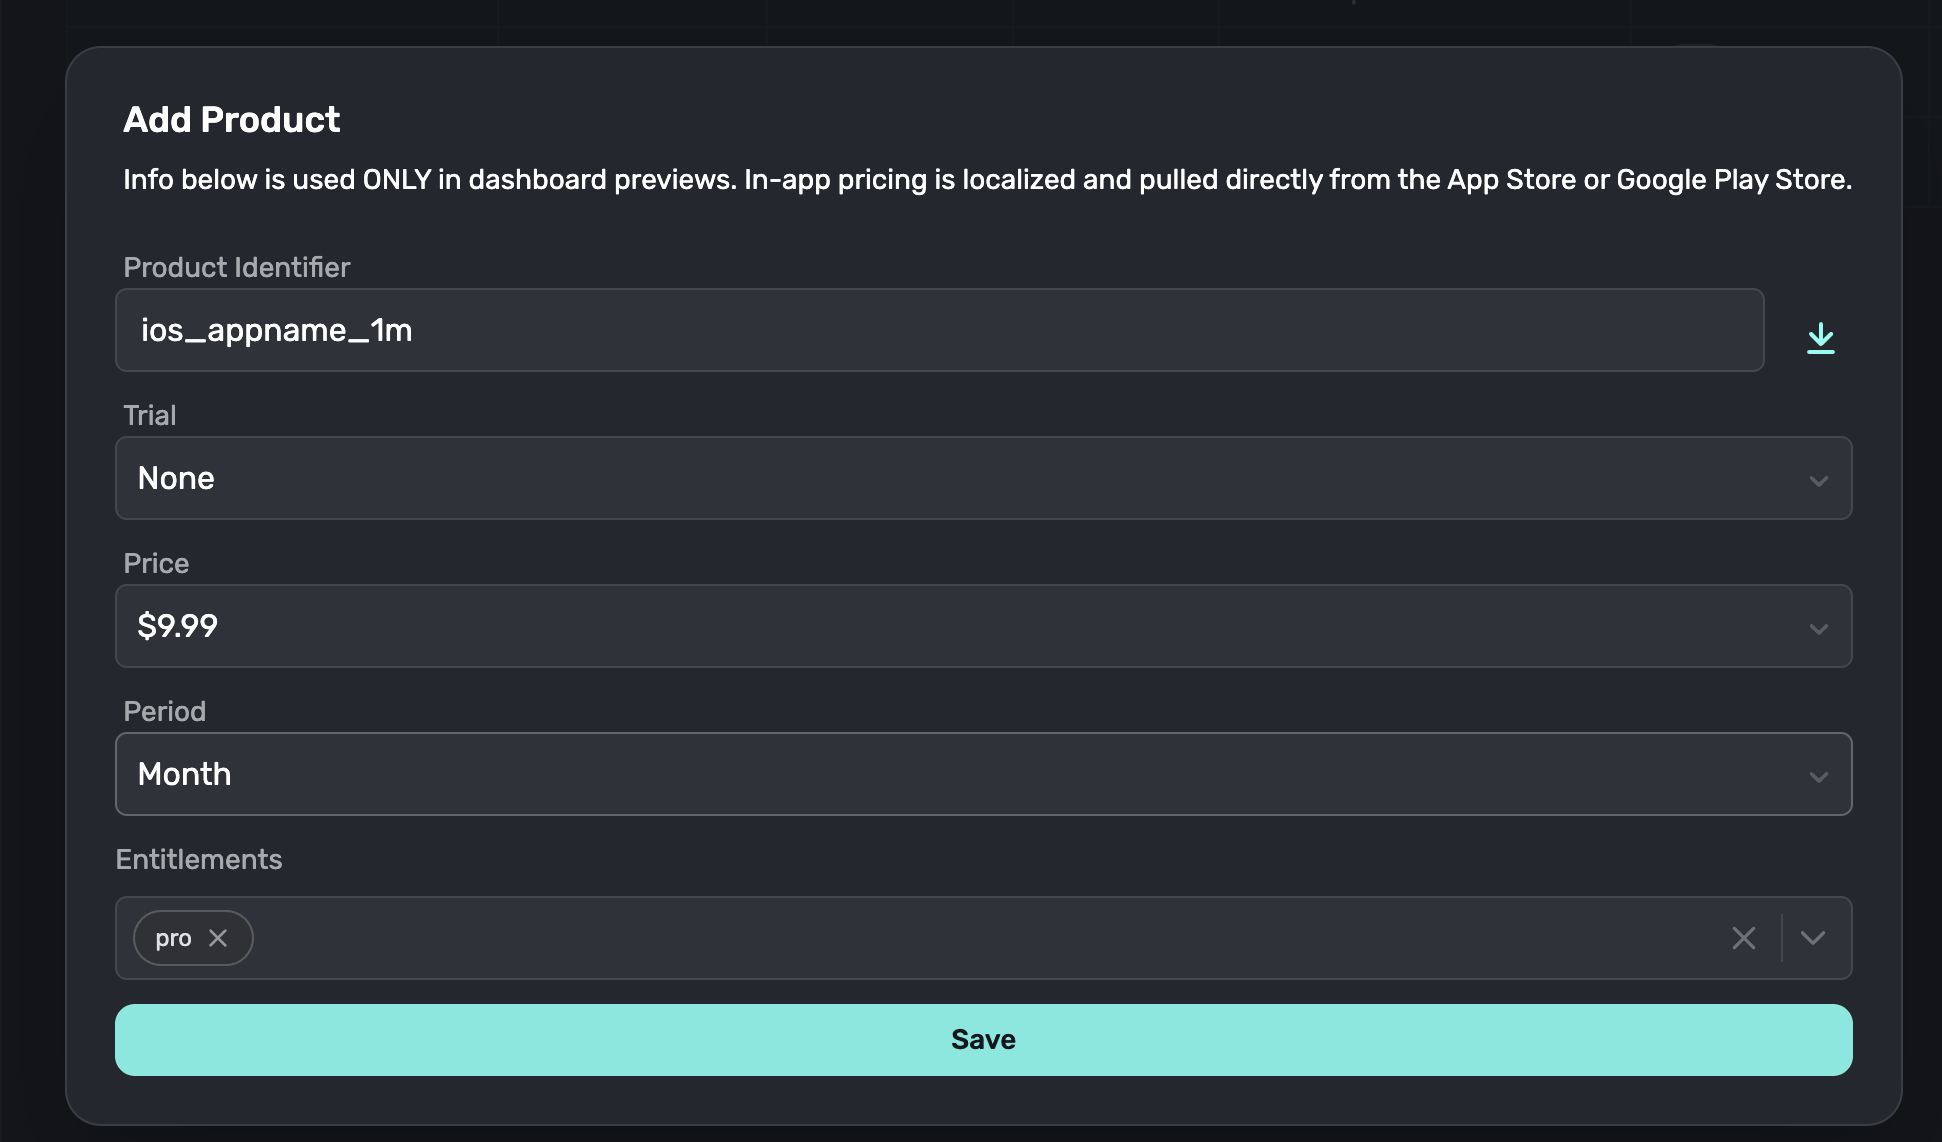Expand the Trial field chevron arrow

click(x=1819, y=481)
